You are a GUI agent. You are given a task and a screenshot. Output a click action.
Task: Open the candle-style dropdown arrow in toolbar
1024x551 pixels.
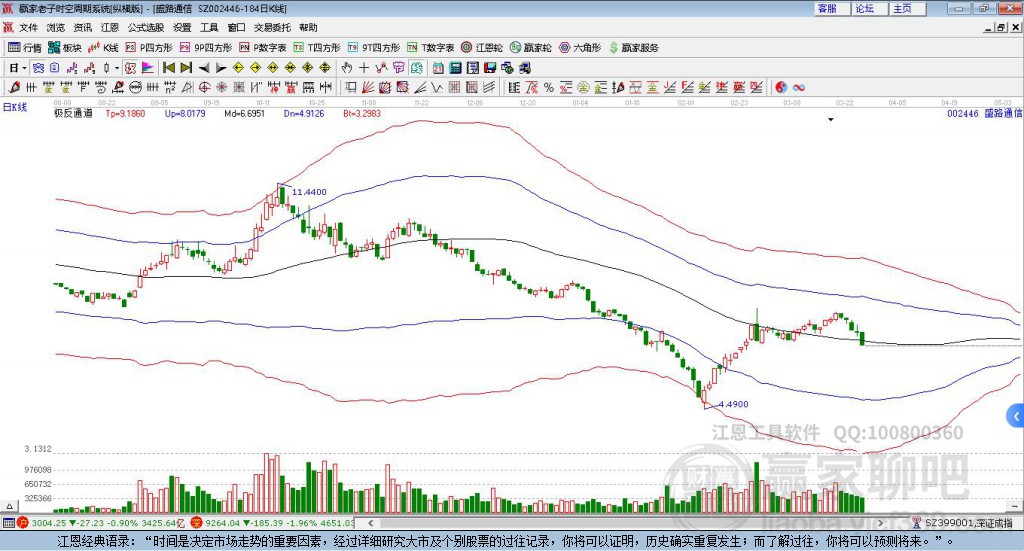click(x=117, y=68)
